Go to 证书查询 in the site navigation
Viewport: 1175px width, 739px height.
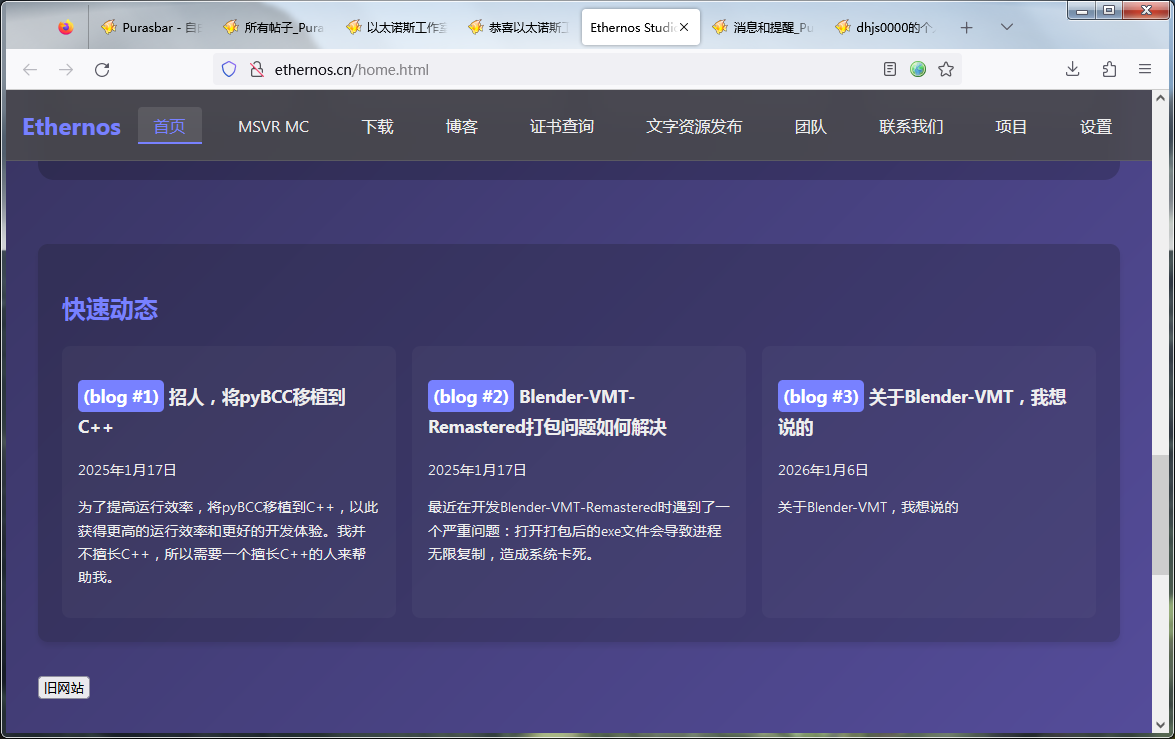click(561, 127)
